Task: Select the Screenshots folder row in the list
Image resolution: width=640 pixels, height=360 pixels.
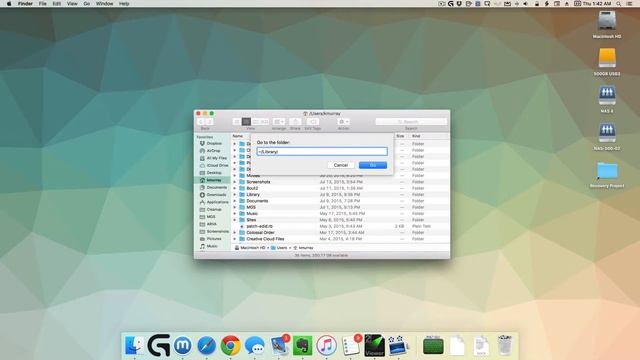Action: 340,182
